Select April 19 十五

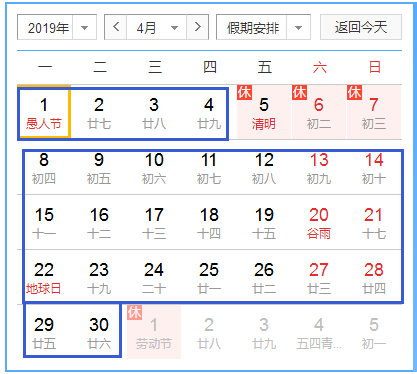click(x=264, y=223)
